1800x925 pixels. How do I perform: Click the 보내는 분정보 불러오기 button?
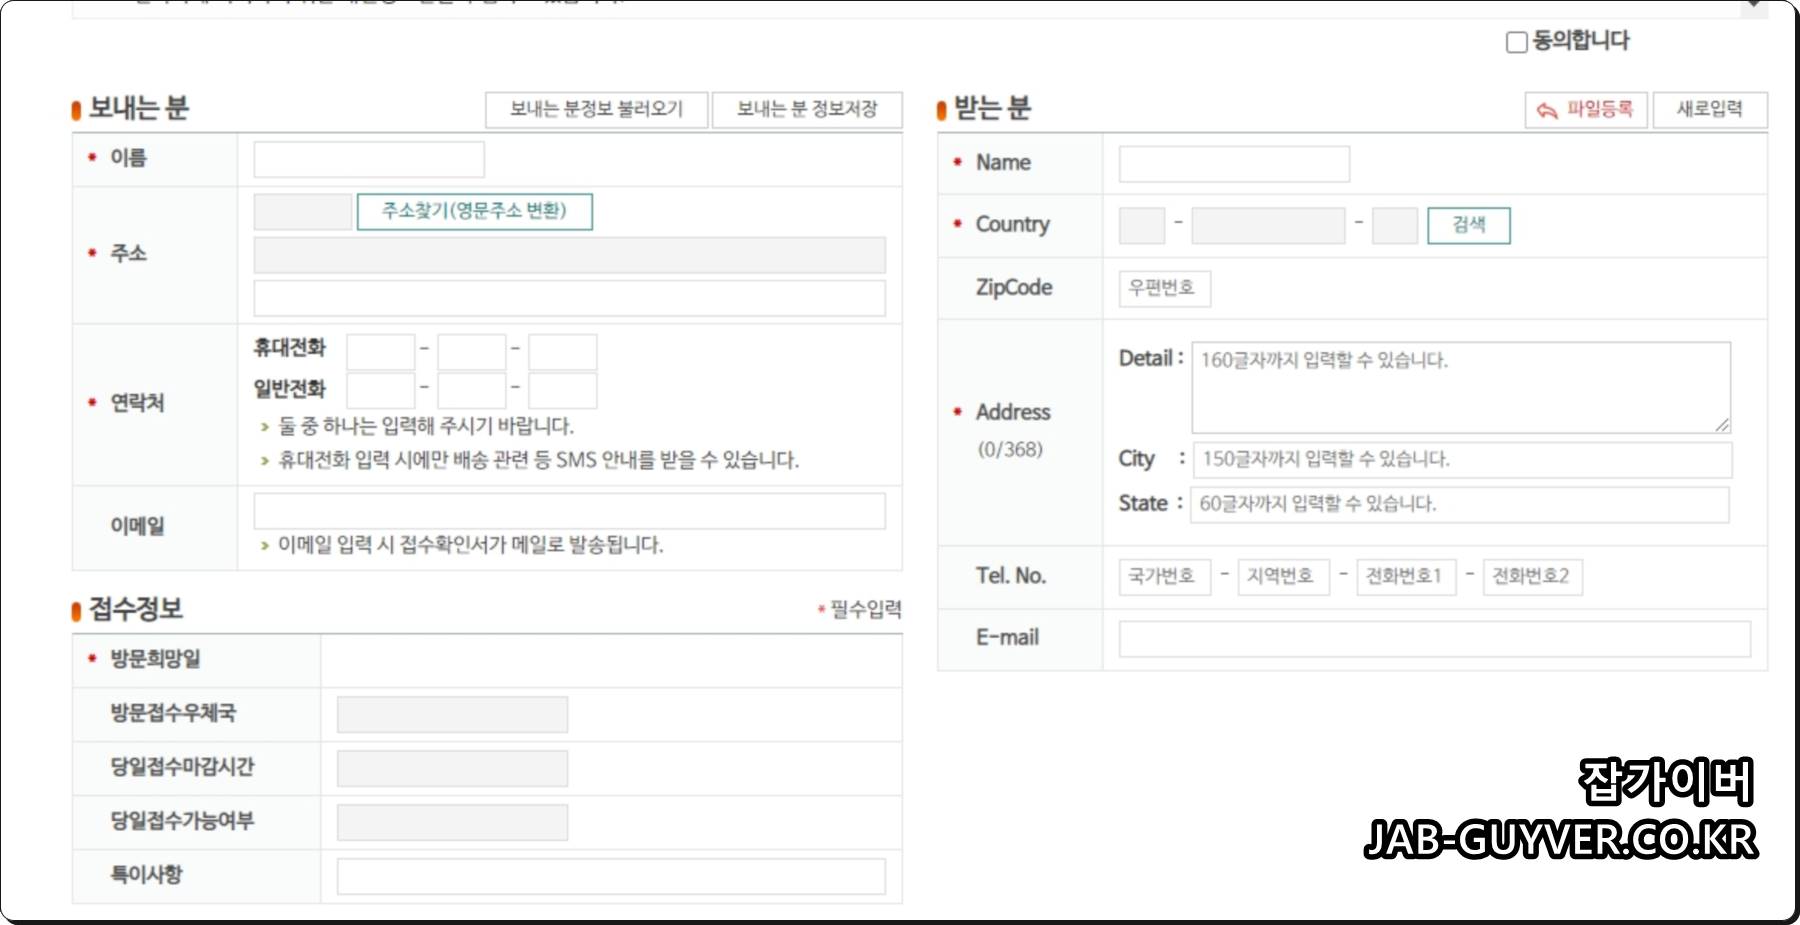click(597, 109)
